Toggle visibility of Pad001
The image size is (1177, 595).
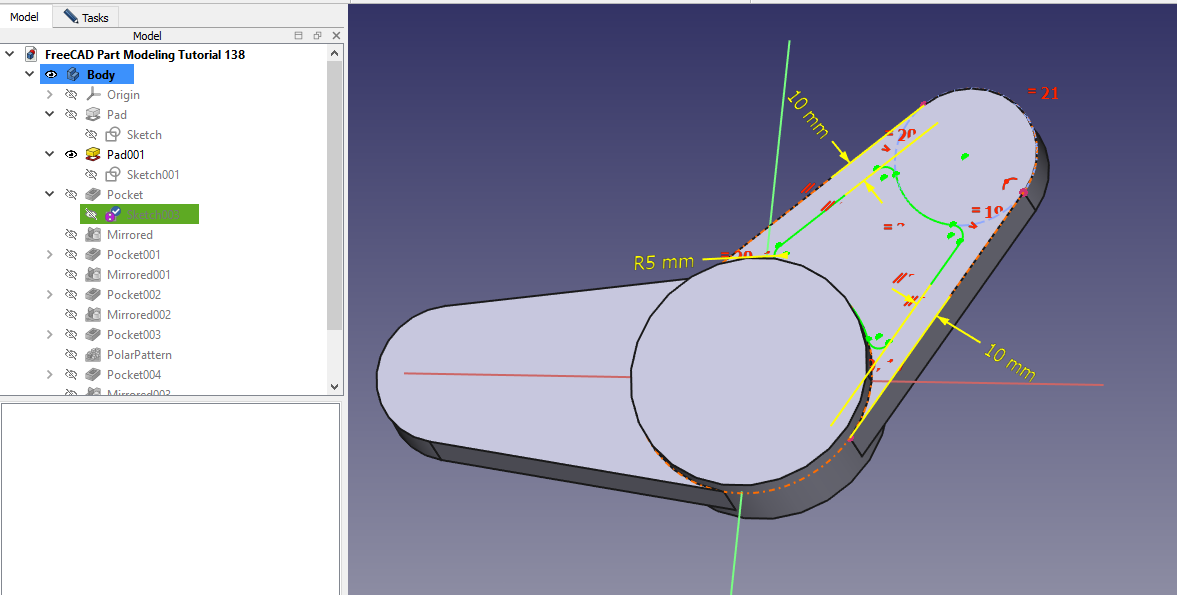pyautogui.click(x=71, y=155)
